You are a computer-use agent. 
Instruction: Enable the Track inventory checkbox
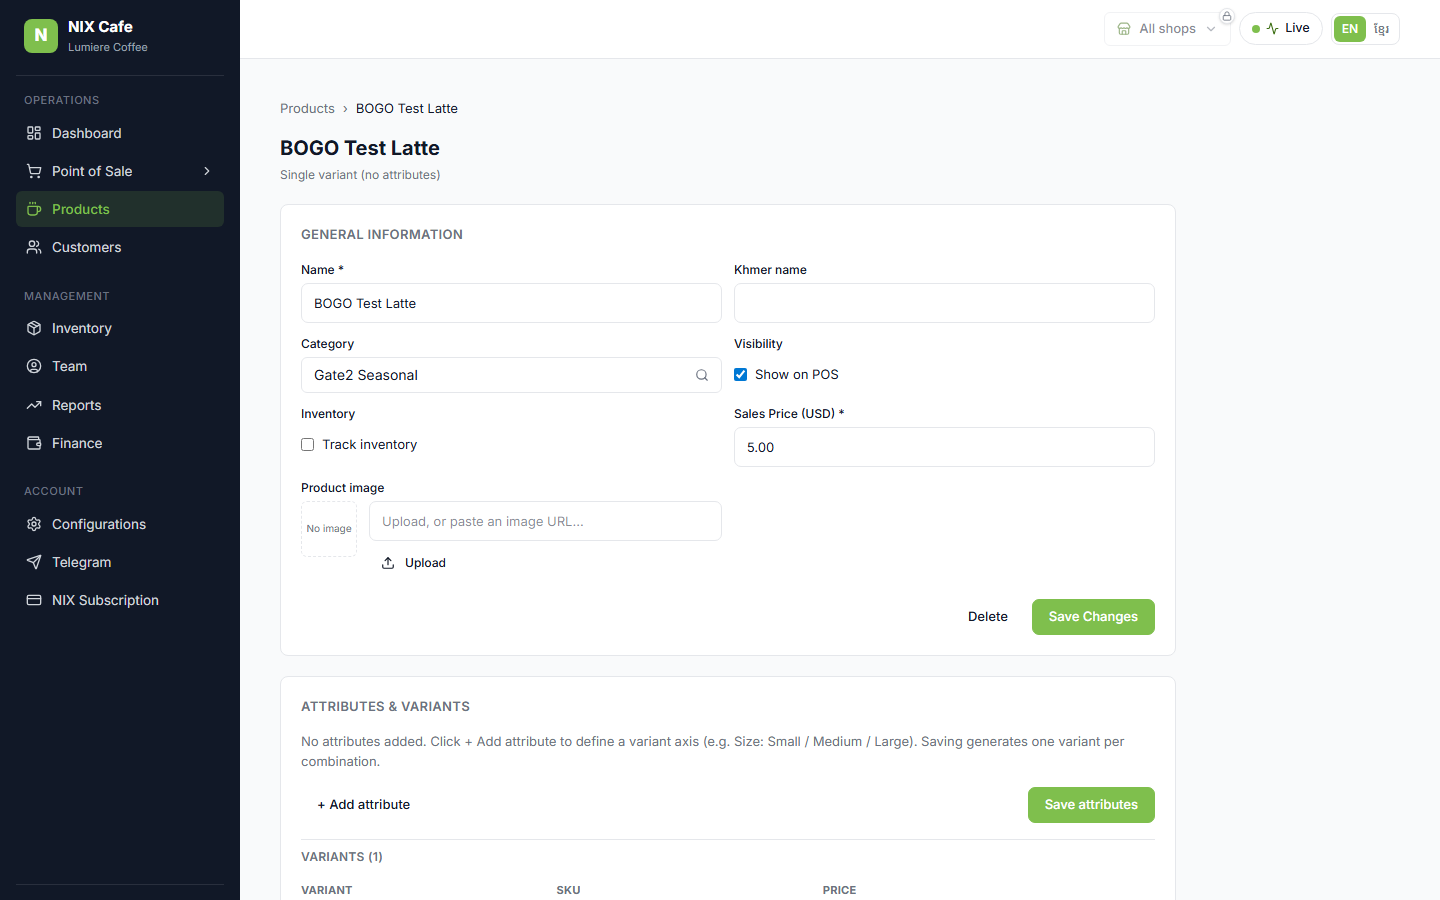click(x=308, y=444)
